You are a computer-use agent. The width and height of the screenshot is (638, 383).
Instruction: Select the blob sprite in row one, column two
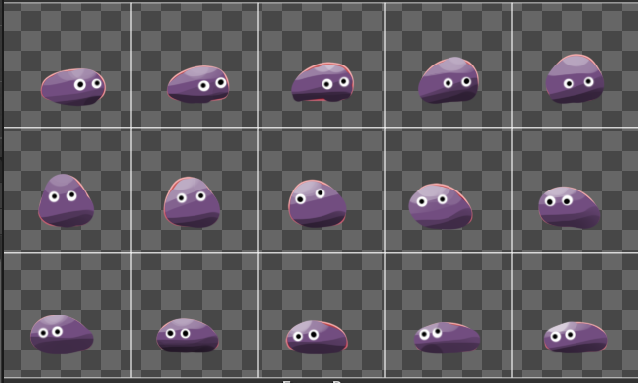point(198,84)
